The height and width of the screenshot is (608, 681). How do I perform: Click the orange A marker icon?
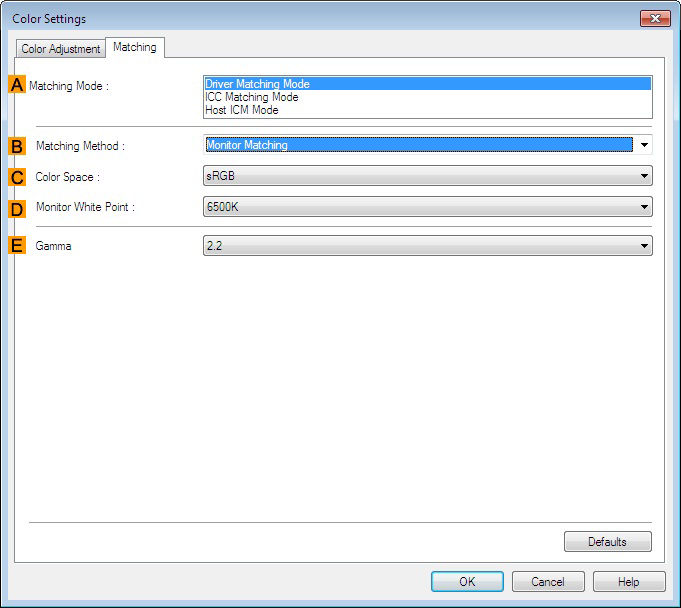coord(17,85)
